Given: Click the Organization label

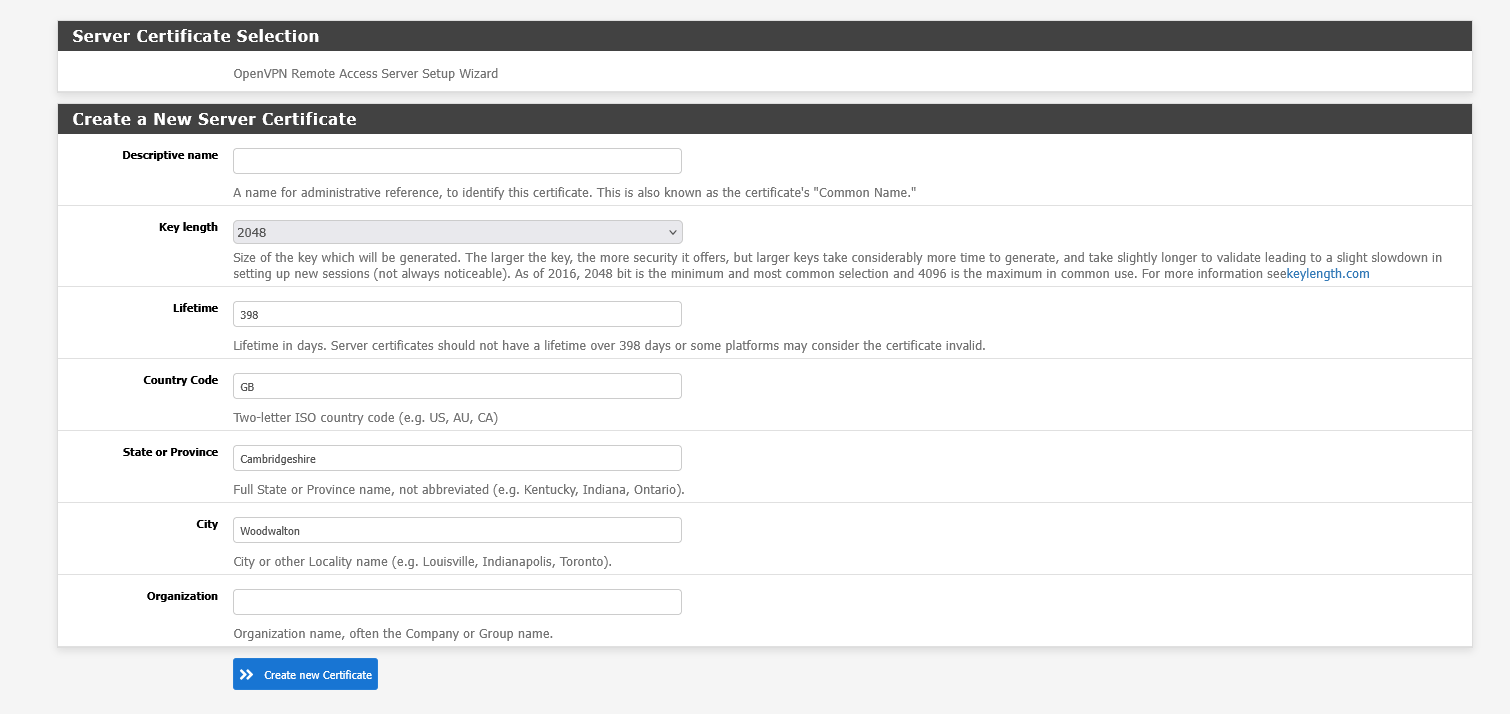Looking at the screenshot, I should (x=182, y=596).
